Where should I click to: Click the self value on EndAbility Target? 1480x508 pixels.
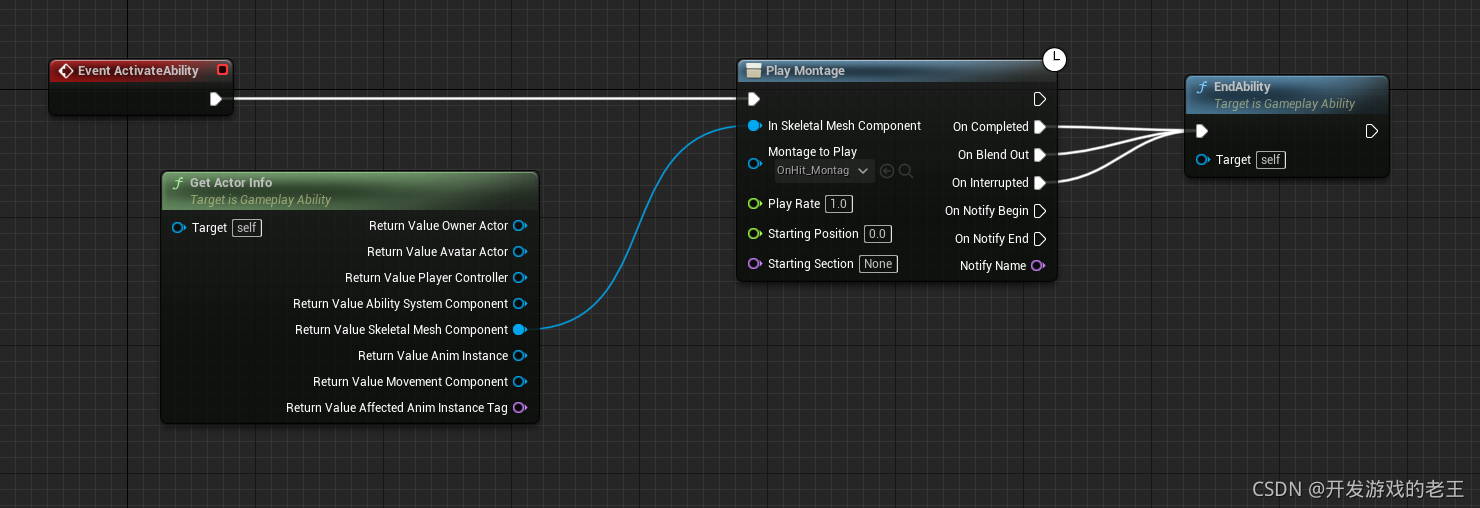(x=1270, y=160)
